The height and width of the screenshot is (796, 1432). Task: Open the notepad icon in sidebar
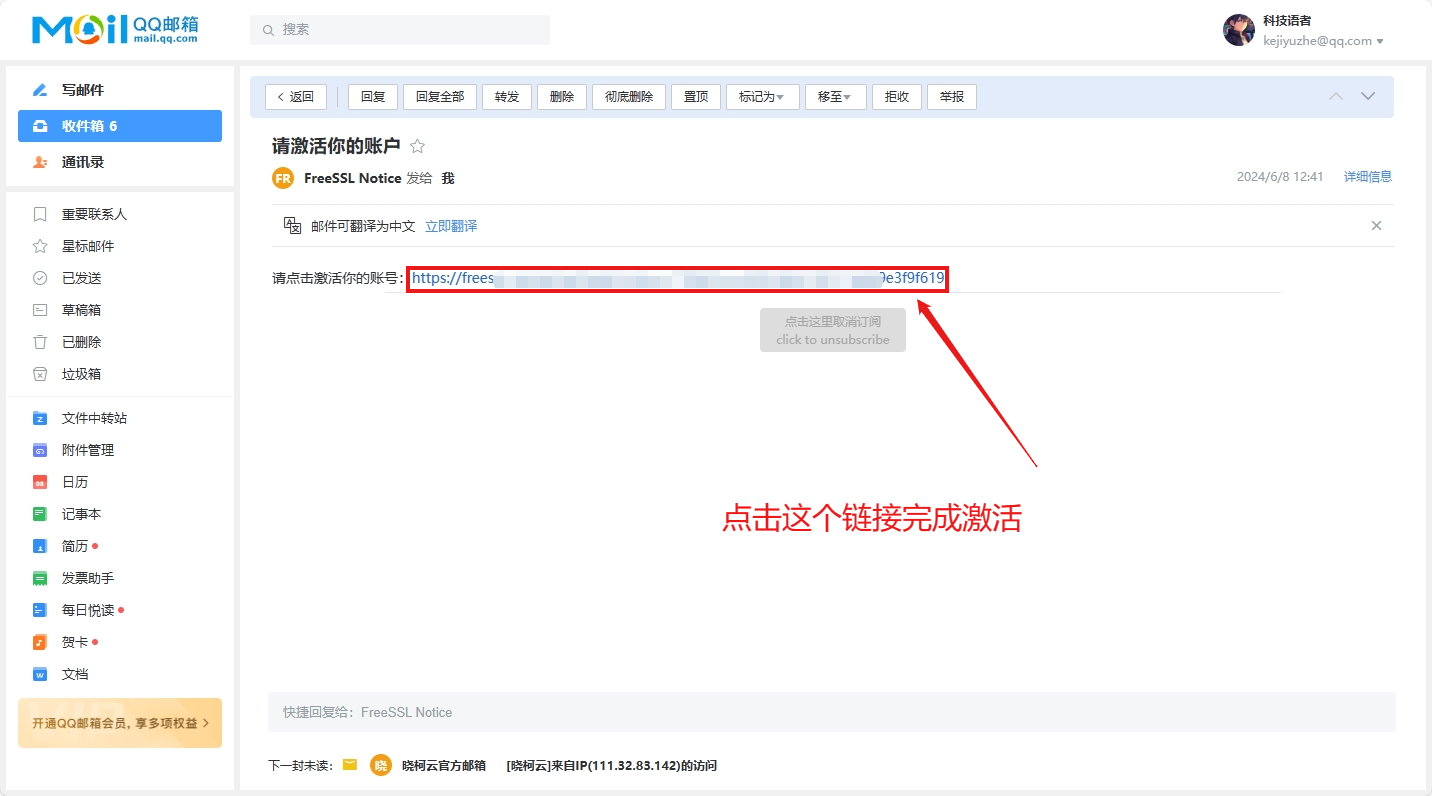(40, 514)
